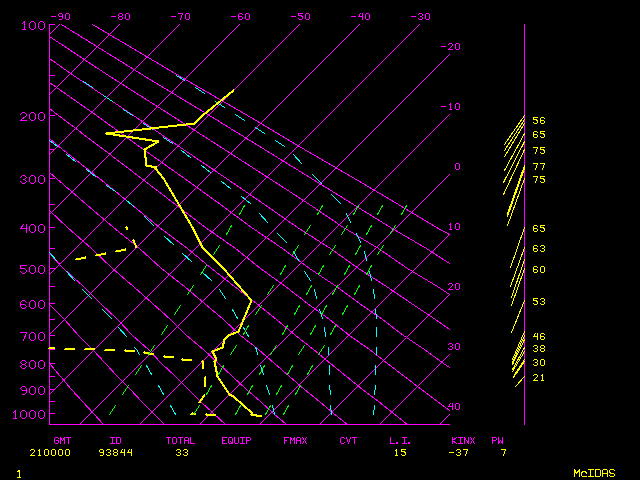Click wind speed value 21
The width and height of the screenshot is (640, 480).
(x=539, y=377)
